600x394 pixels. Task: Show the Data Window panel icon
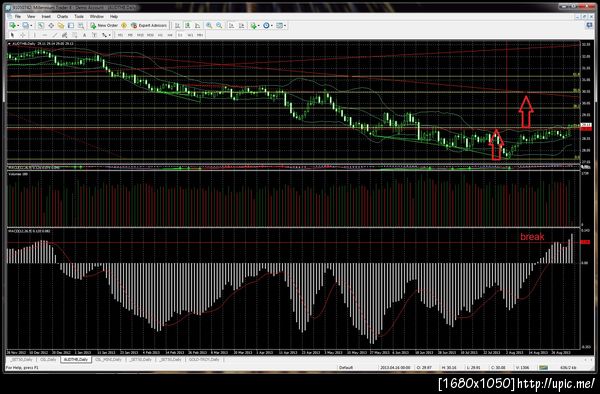(51, 25)
